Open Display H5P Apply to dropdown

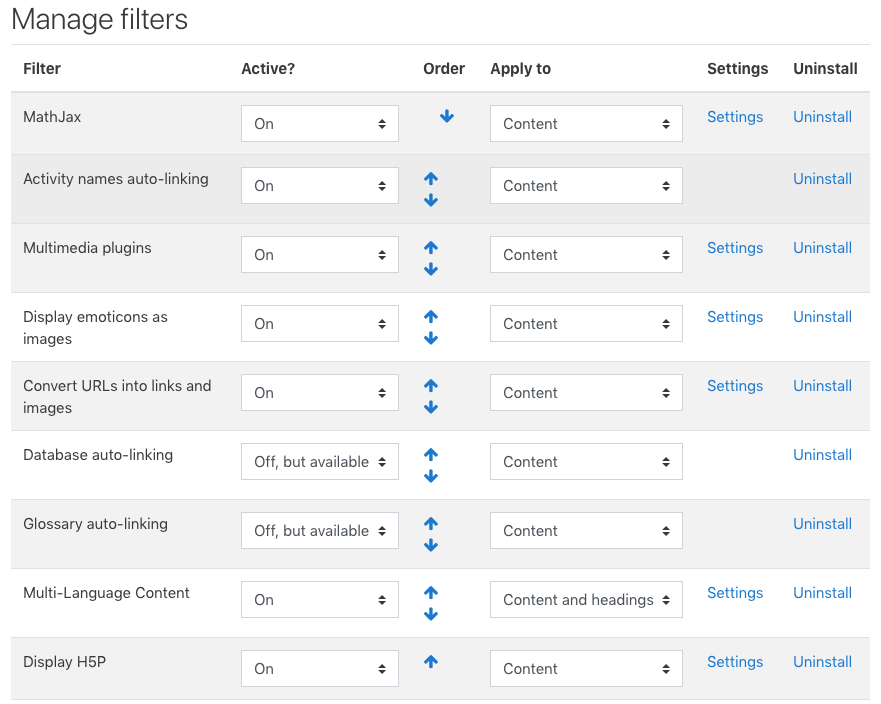point(586,669)
